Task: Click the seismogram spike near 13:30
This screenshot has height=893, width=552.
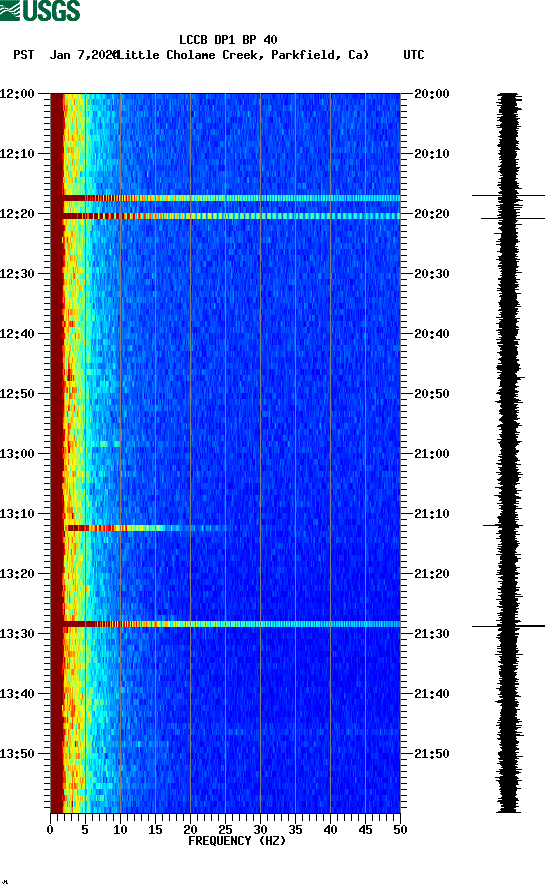Action: pos(508,626)
